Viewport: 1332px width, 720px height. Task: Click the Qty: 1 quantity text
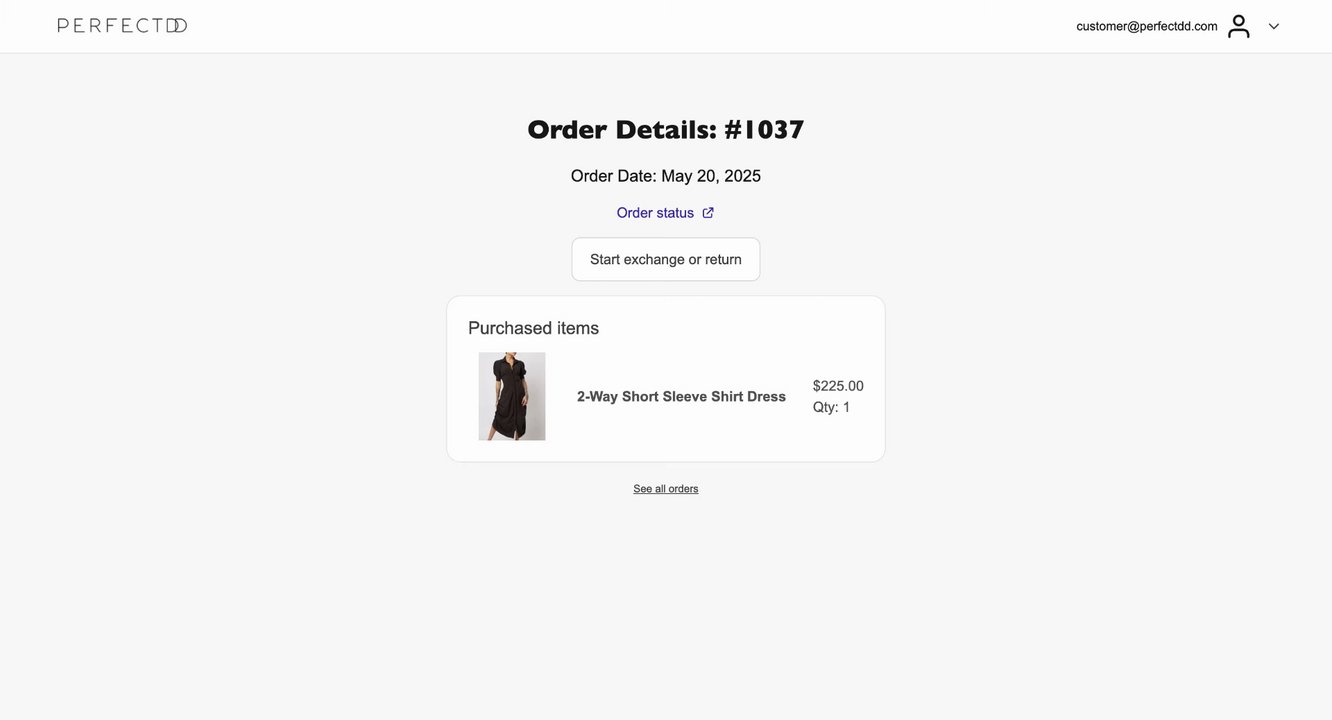(x=832, y=407)
